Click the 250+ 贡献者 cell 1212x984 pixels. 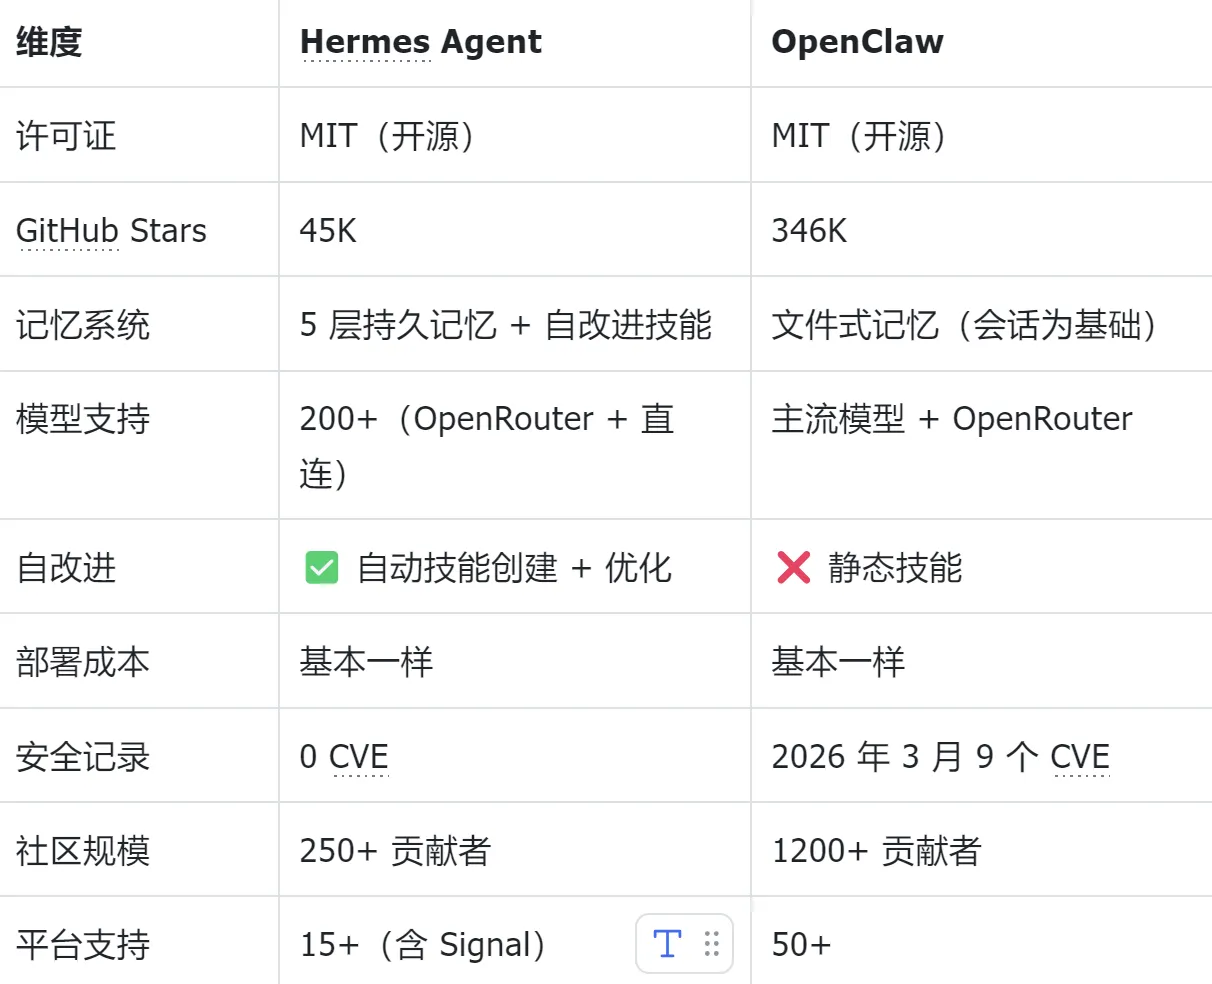coord(395,851)
